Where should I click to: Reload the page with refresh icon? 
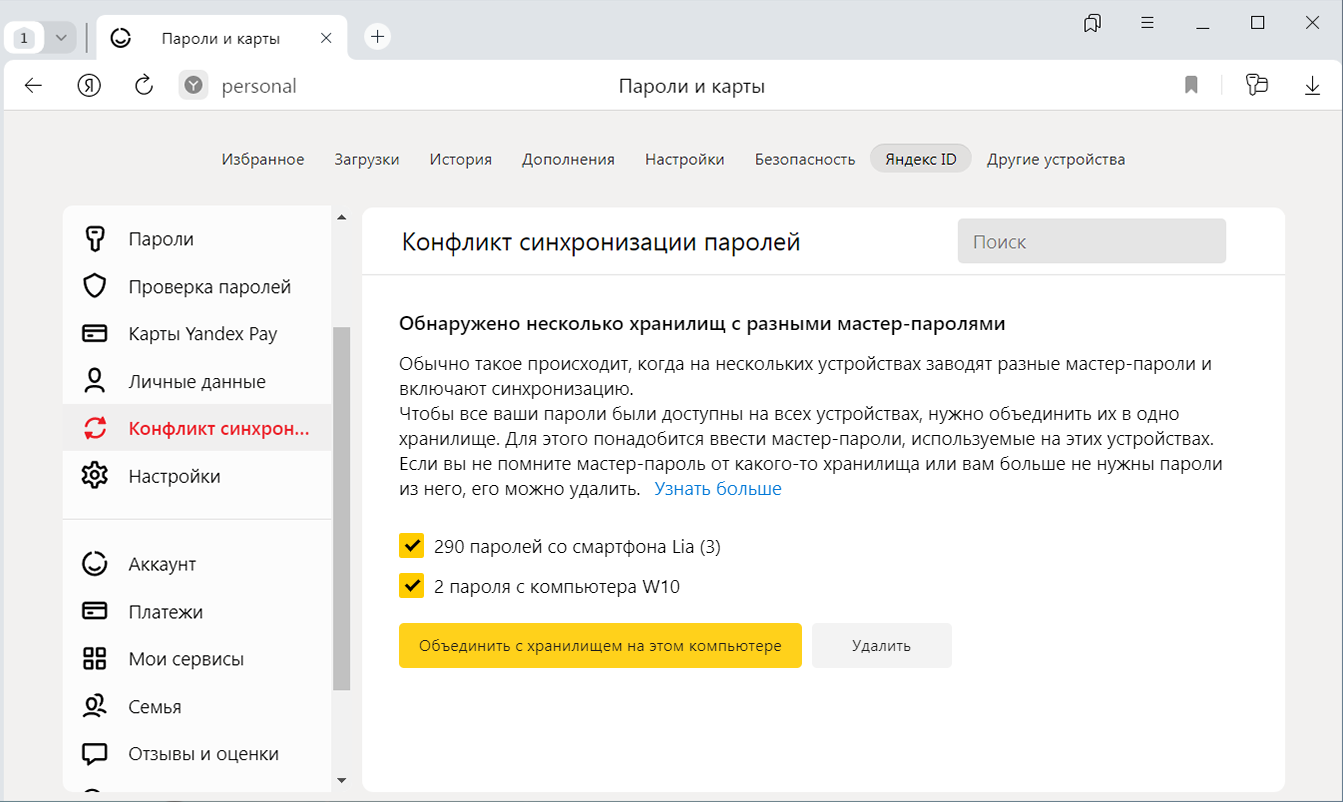click(x=144, y=86)
